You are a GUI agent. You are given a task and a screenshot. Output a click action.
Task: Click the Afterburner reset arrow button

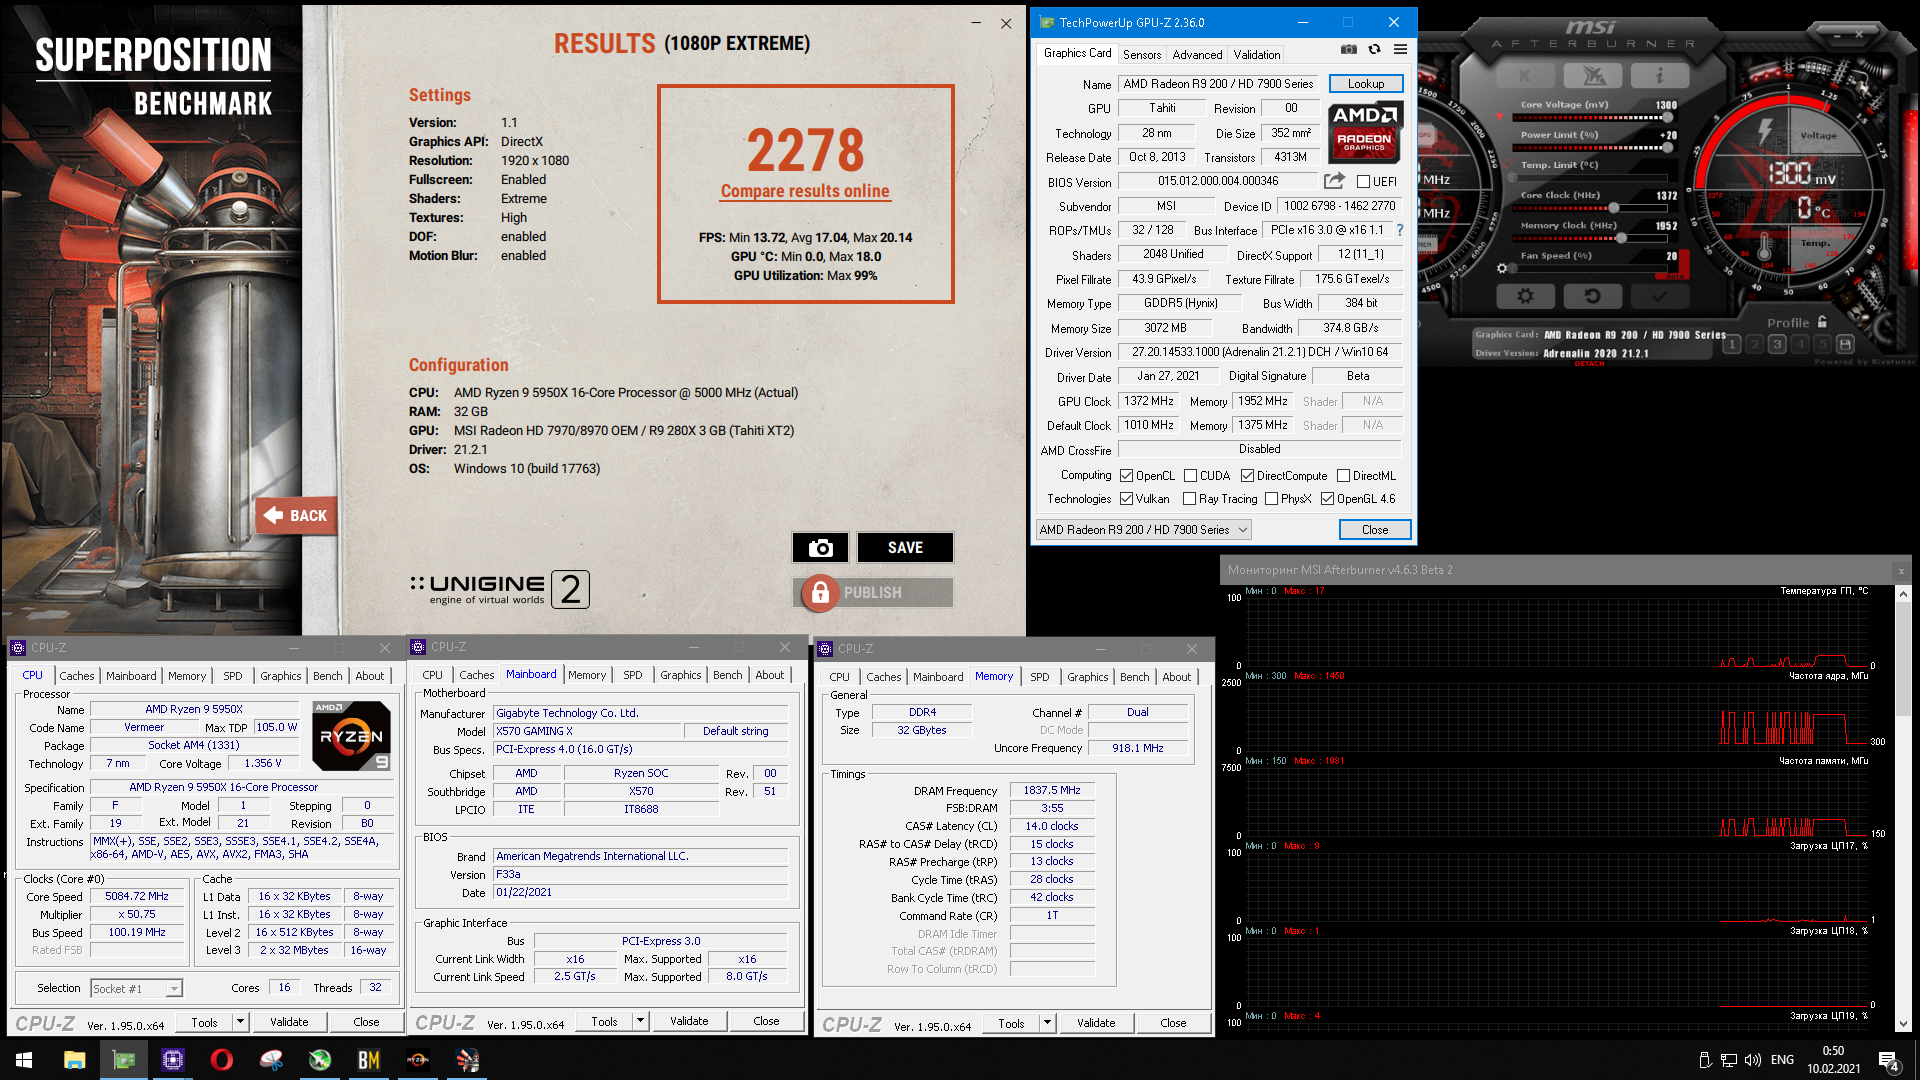click(x=1593, y=296)
